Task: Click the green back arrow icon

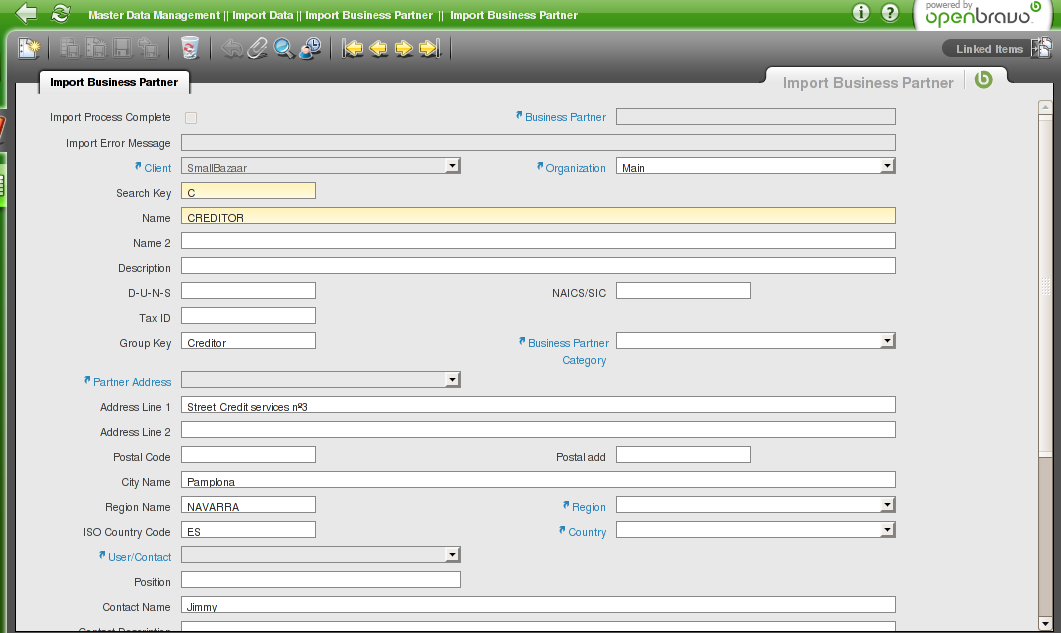Action: [27, 14]
